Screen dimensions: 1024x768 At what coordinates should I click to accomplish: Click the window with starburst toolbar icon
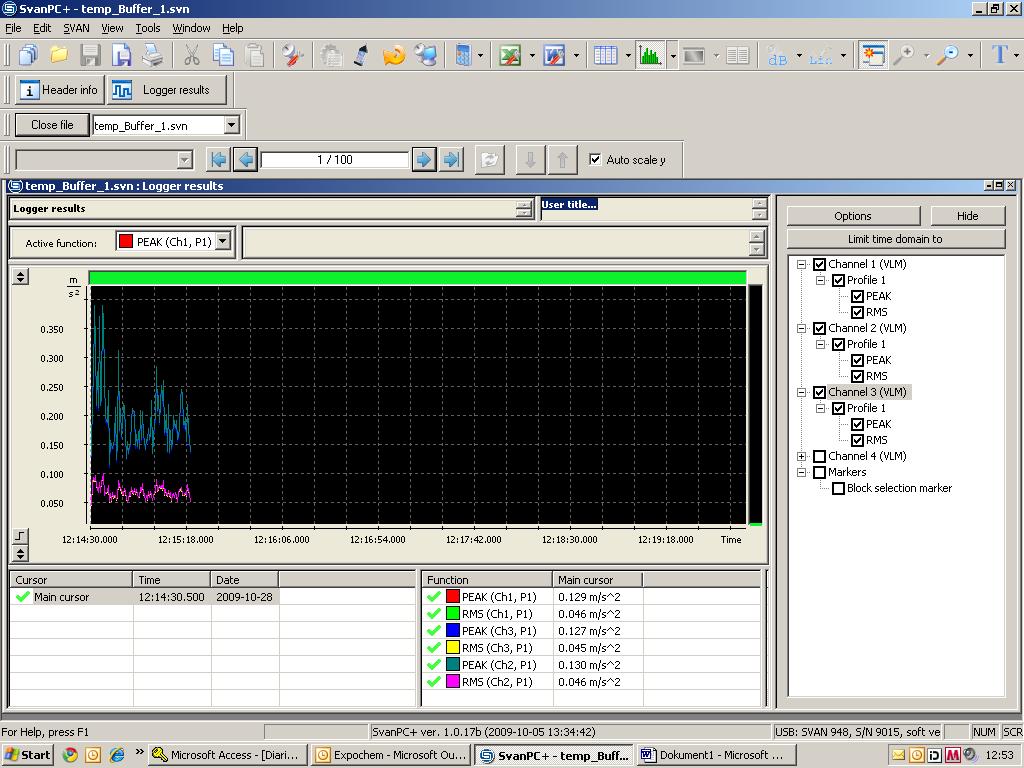872,56
